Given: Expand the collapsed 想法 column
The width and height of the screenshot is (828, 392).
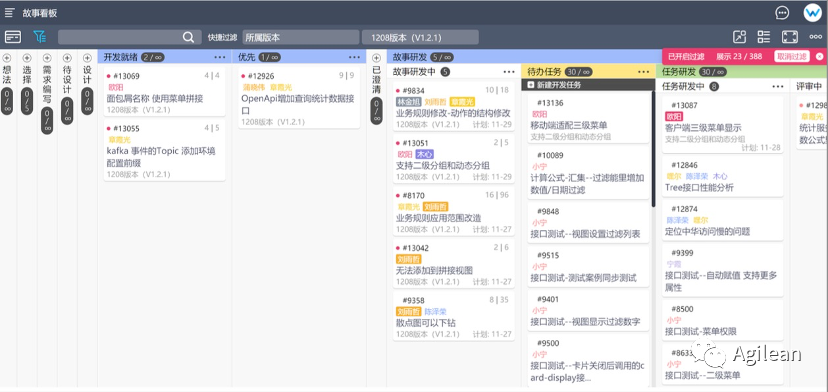Looking at the screenshot, I should (x=7, y=58).
